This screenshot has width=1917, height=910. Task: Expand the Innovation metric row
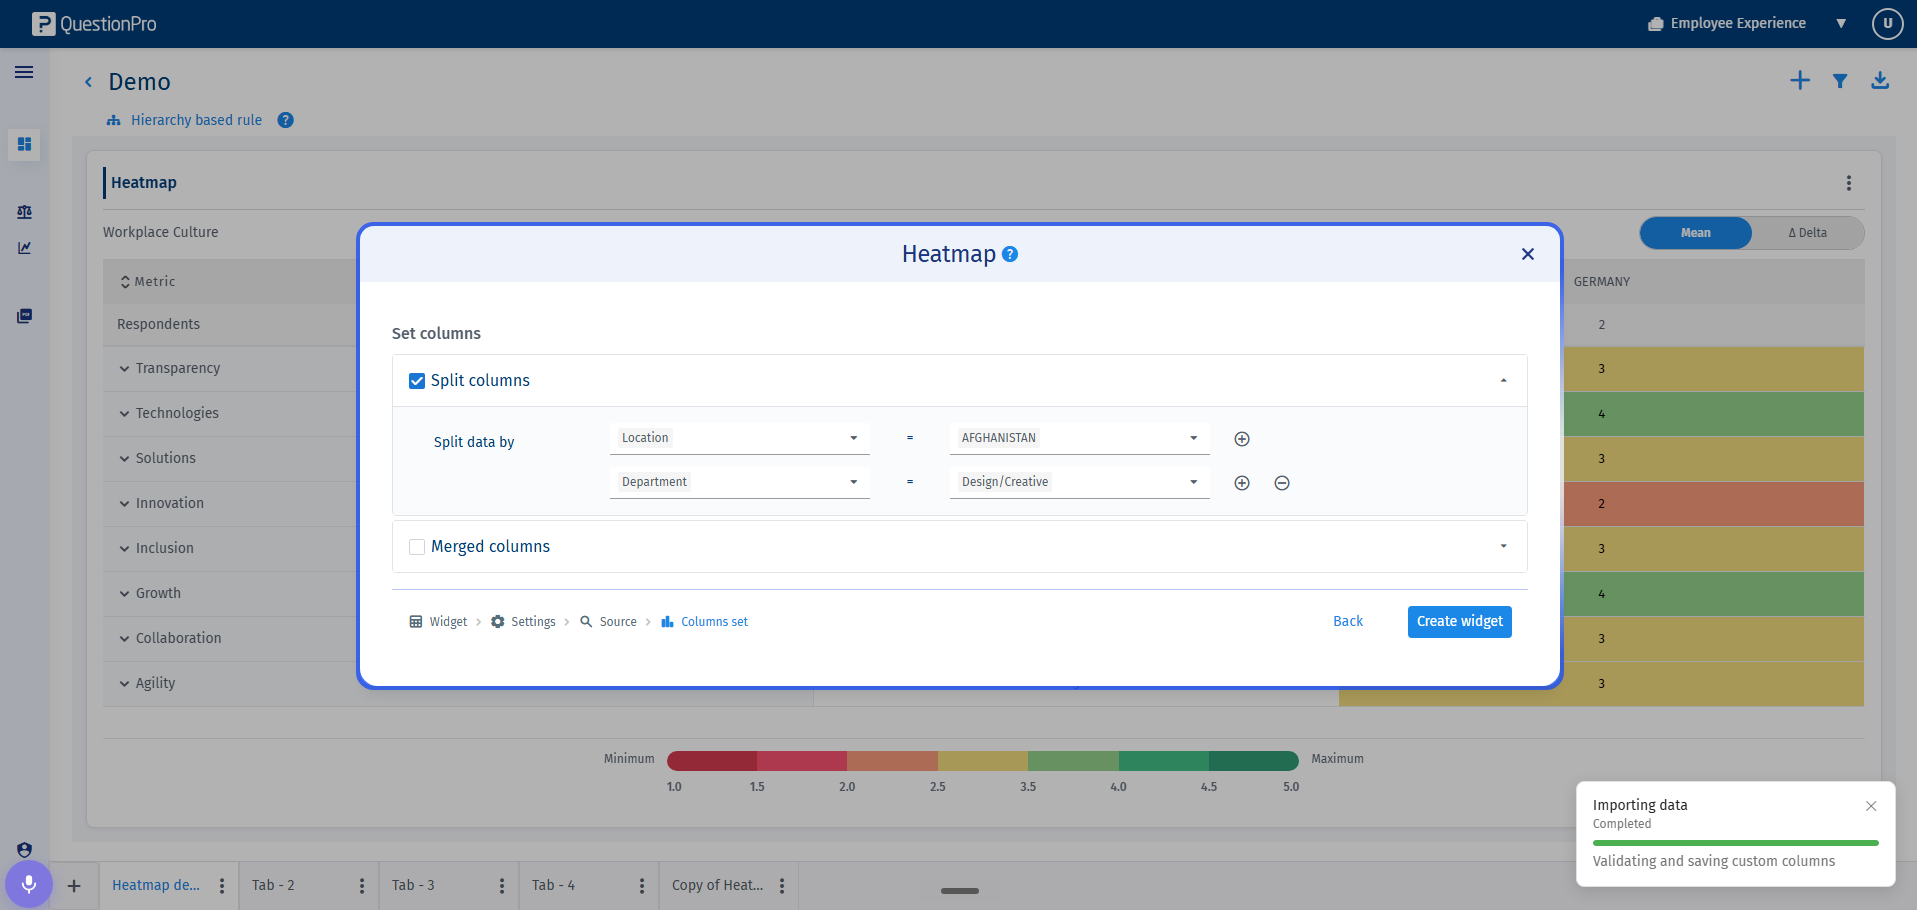124,504
